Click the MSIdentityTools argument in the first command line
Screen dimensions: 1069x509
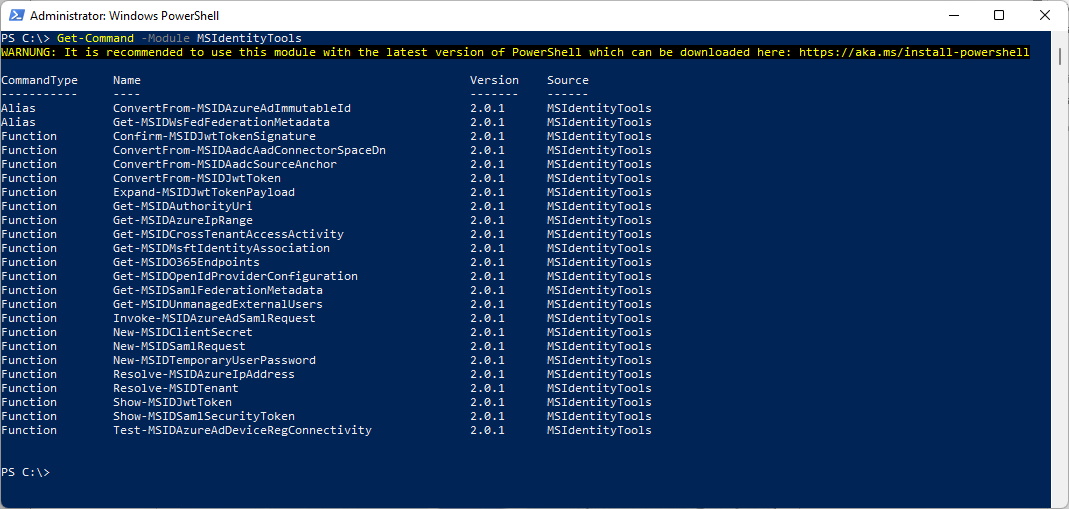pyautogui.click(x=249, y=38)
